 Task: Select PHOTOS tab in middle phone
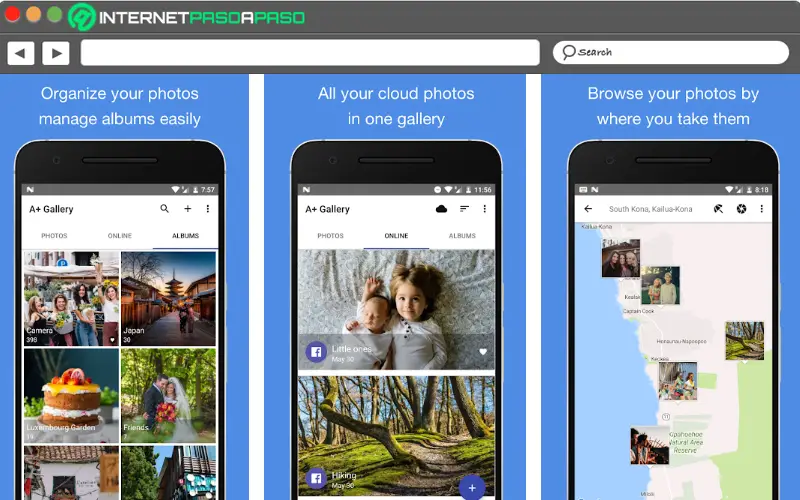[x=331, y=236]
